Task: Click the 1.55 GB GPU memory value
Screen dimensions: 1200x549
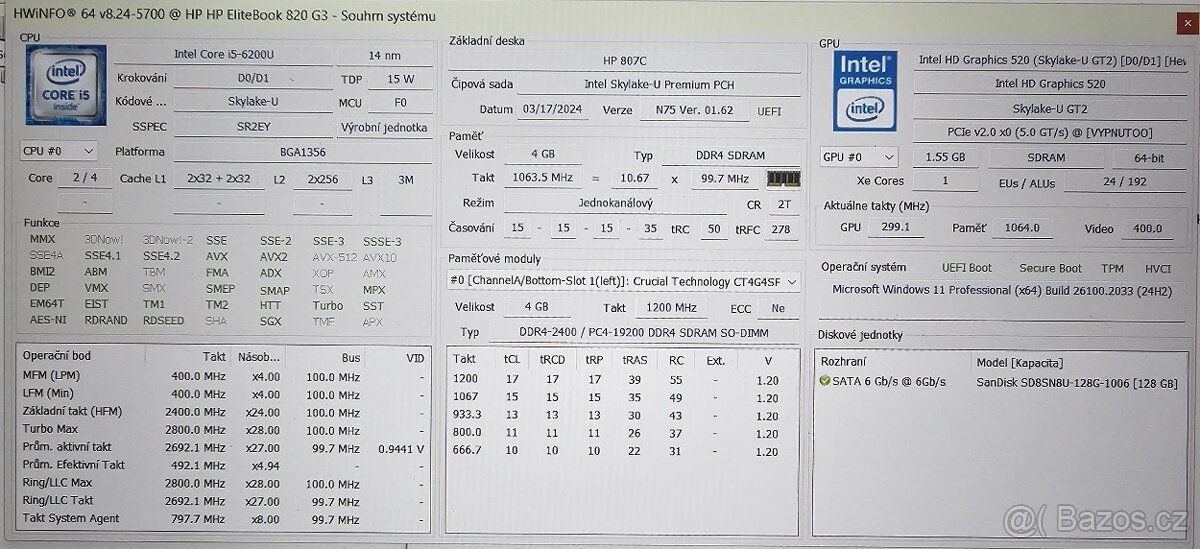Action: click(x=945, y=157)
